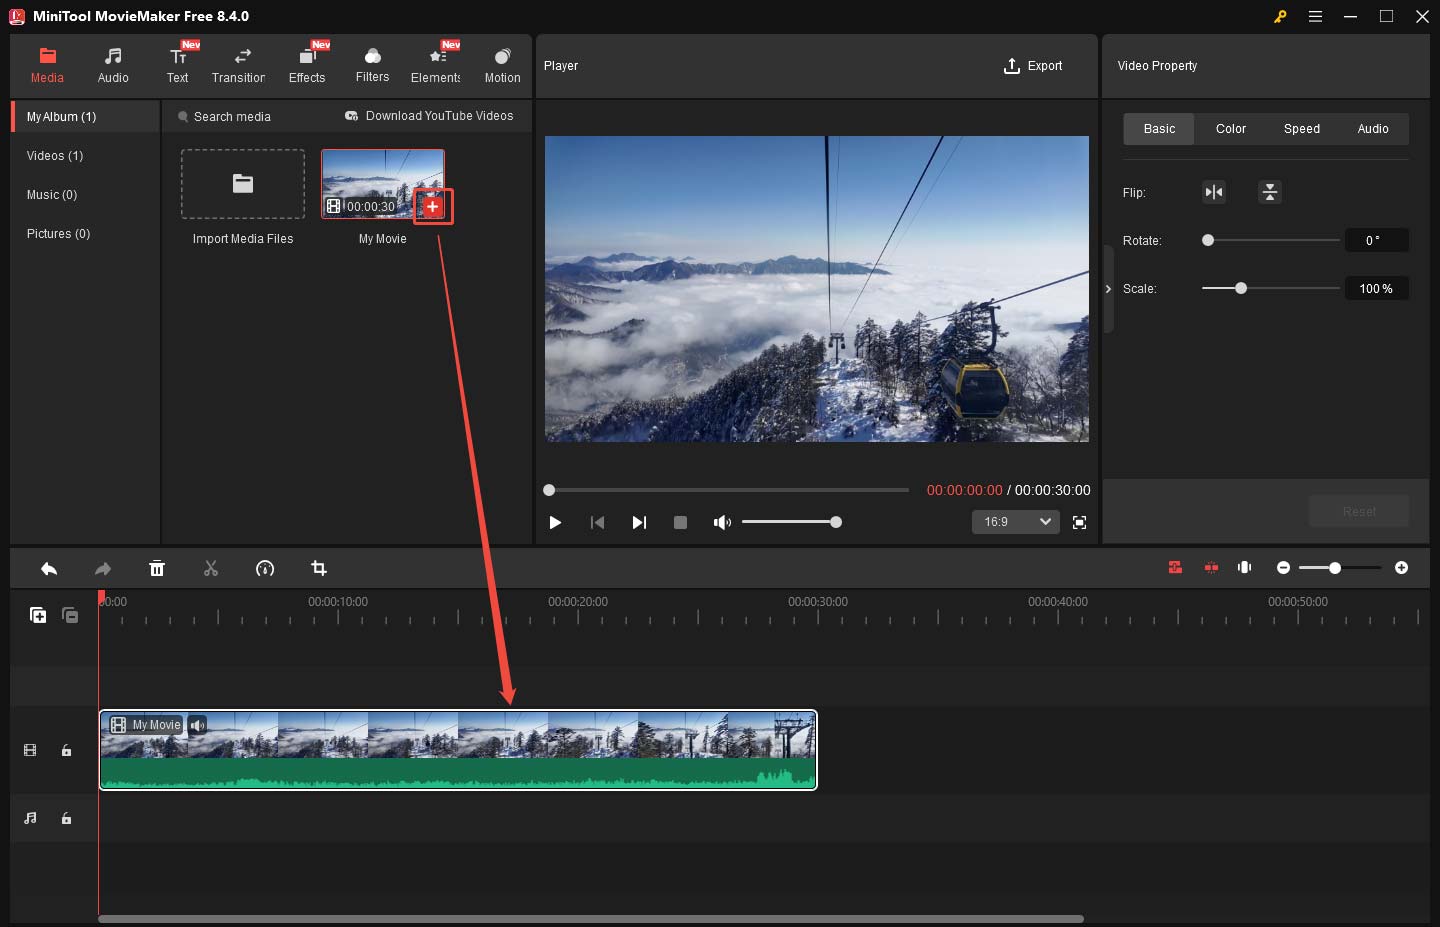Screen dimensions: 1440x927
Task: Collapse the Video Property panel with the chevron
Action: [1108, 289]
